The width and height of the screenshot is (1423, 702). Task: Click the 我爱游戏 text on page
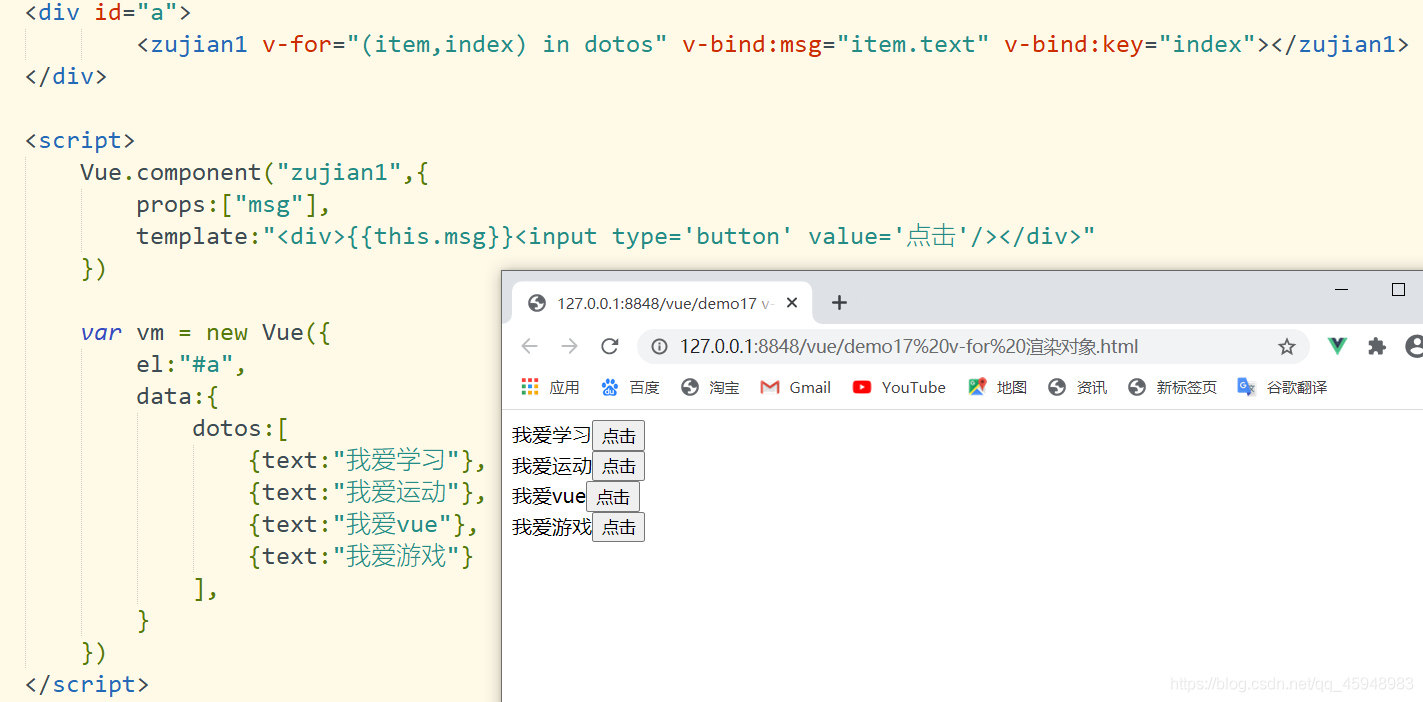552,527
